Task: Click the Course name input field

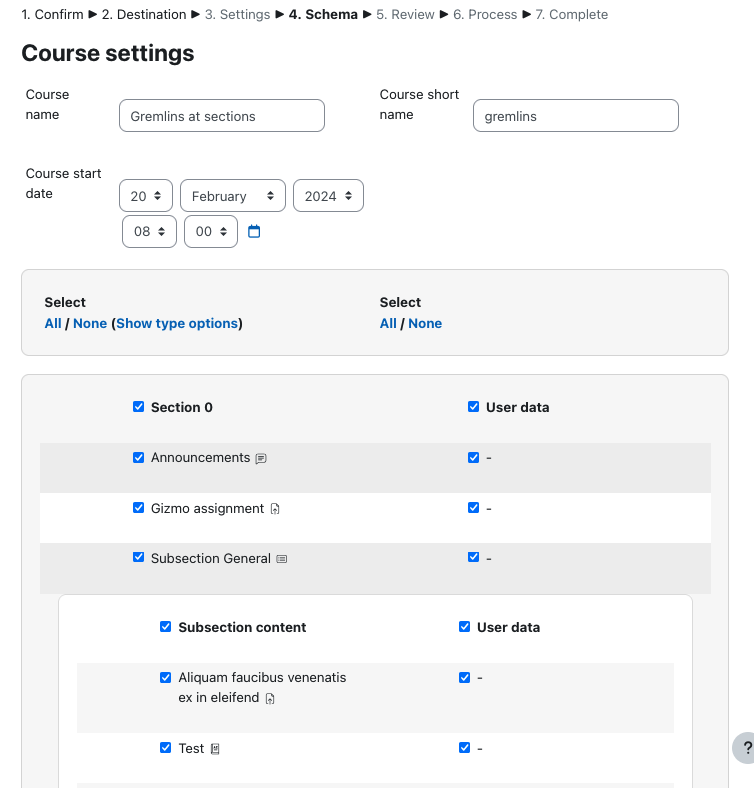Action: (x=222, y=116)
